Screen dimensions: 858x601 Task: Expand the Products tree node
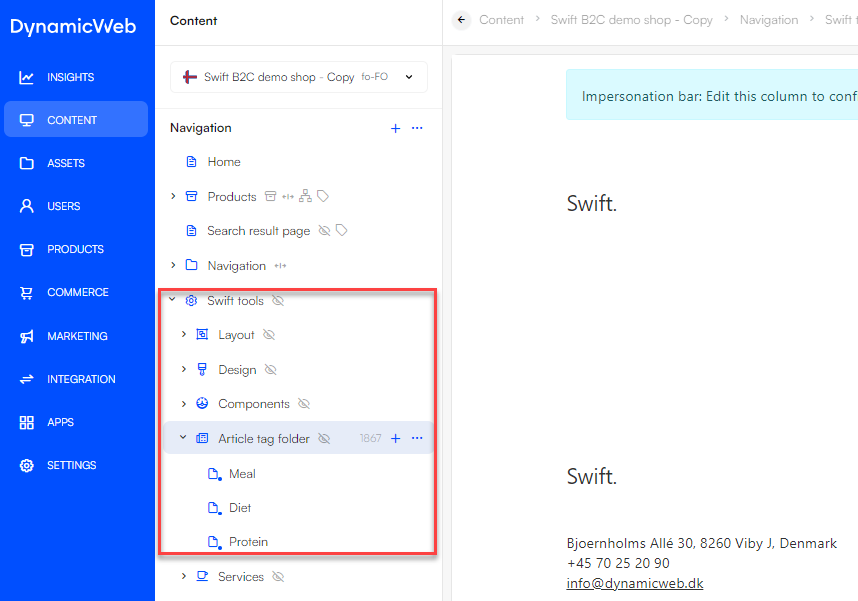click(173, 197)
